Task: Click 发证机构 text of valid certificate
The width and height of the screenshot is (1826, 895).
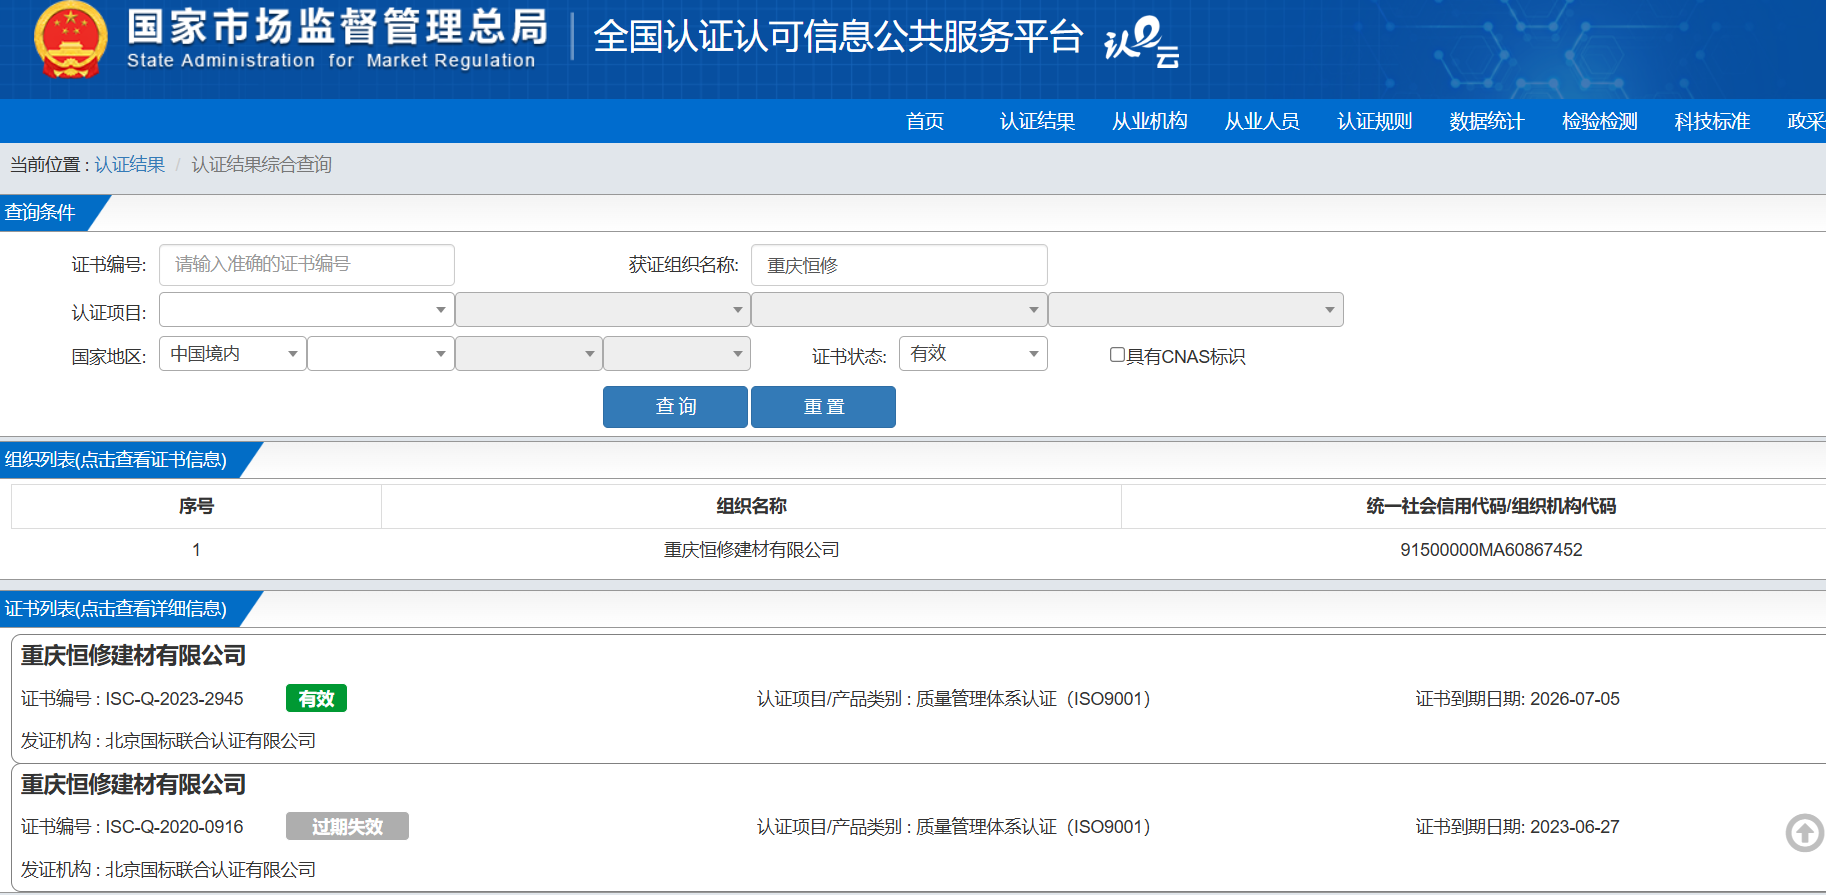Action: 168,741
